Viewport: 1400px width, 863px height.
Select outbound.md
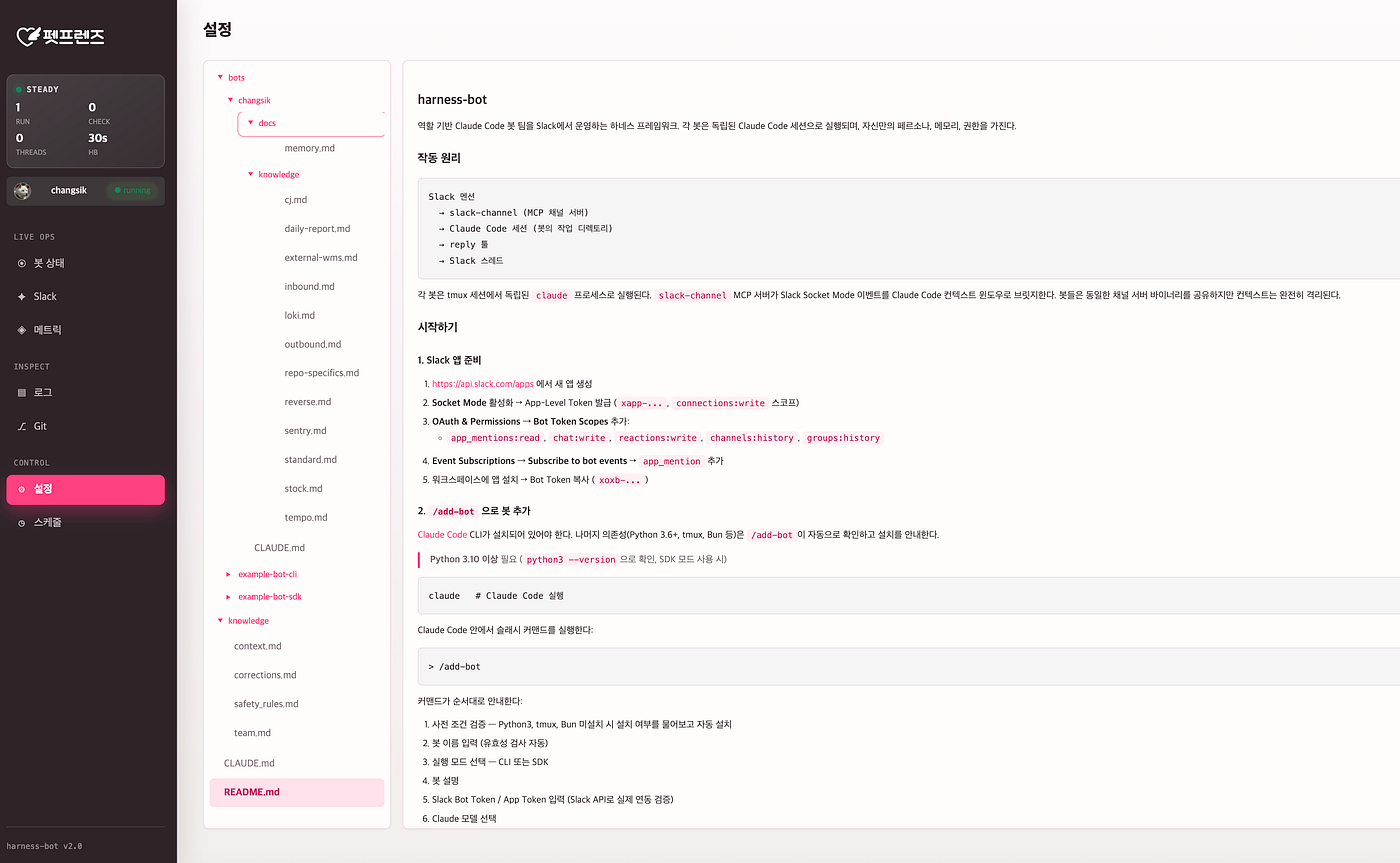coord(313,345)
